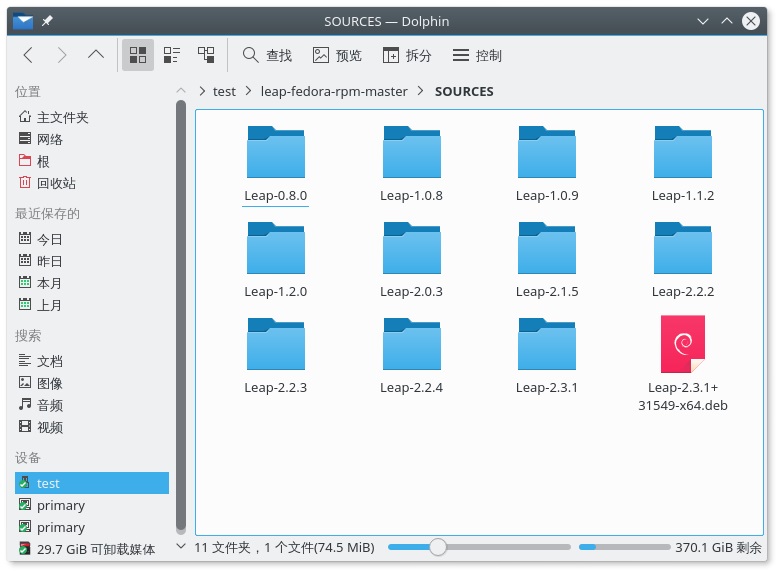Viewport: 780px width, 574px height.
Task: Open 主文件夹 home in places
Action: click(x=92, y=117)
